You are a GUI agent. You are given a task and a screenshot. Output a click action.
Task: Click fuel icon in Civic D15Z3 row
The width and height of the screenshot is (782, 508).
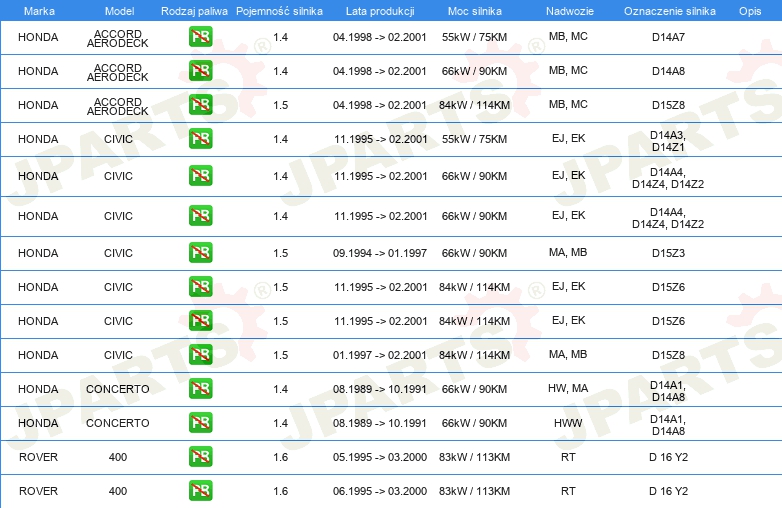point(200,253)
